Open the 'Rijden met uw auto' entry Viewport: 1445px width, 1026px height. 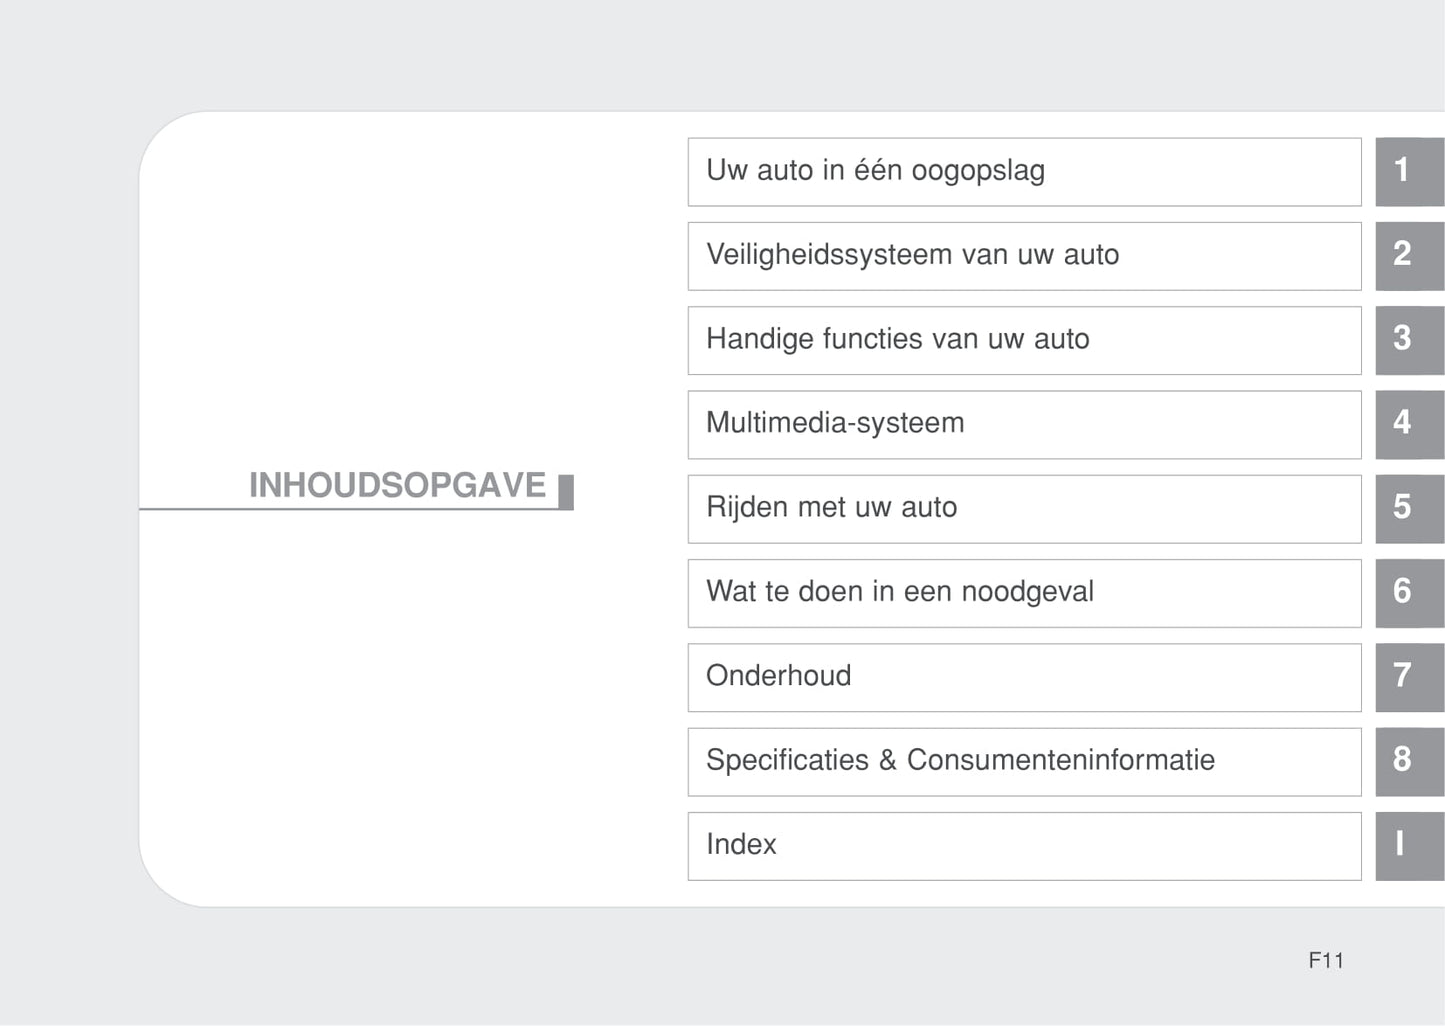831,507
